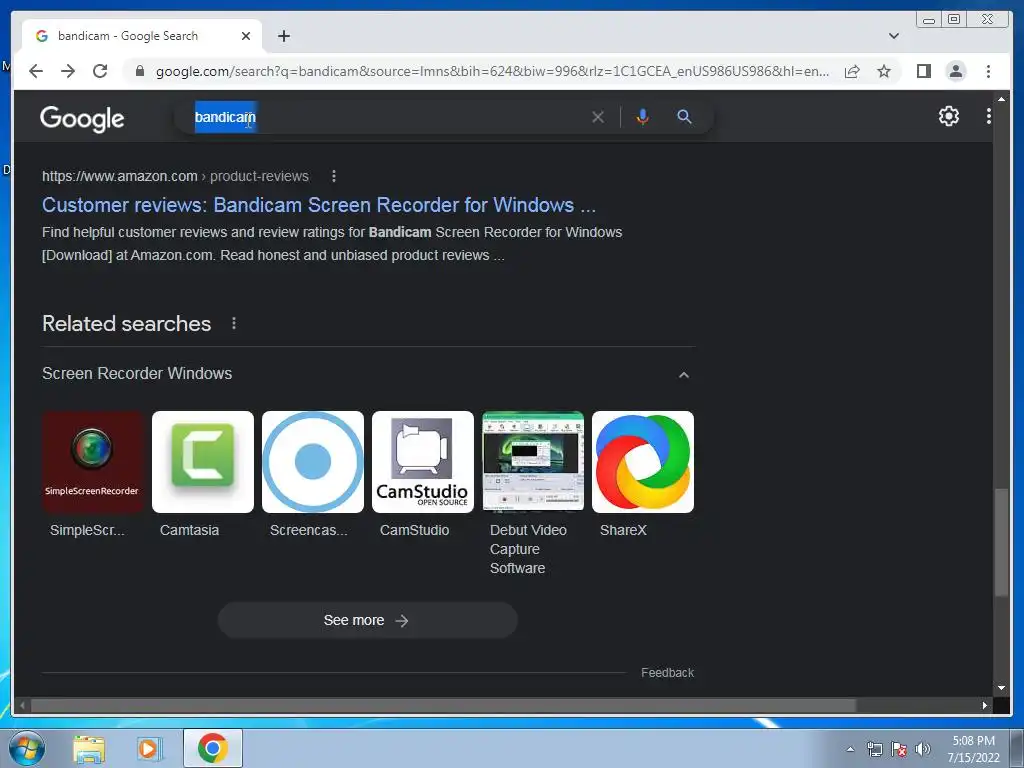Open the ShareX thumbnail
This screenshot has width=1024, height=768.
click(643, 462)
